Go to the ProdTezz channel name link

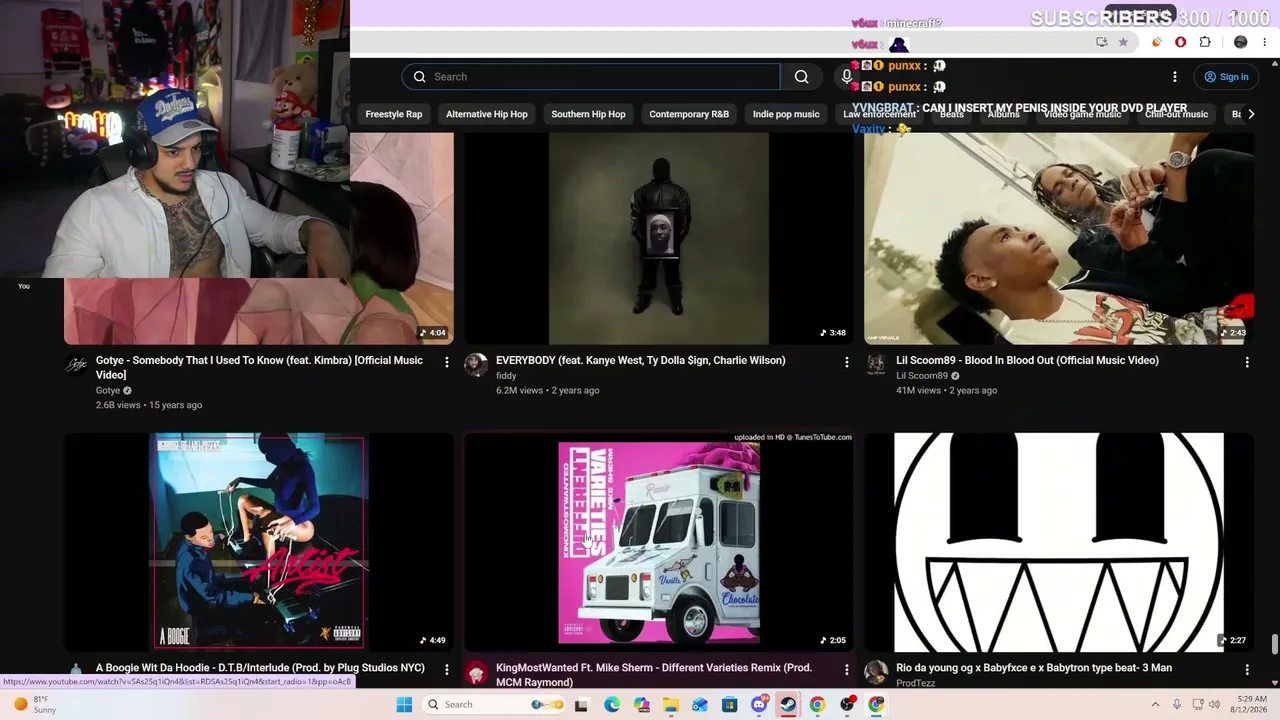coord(916,683)
